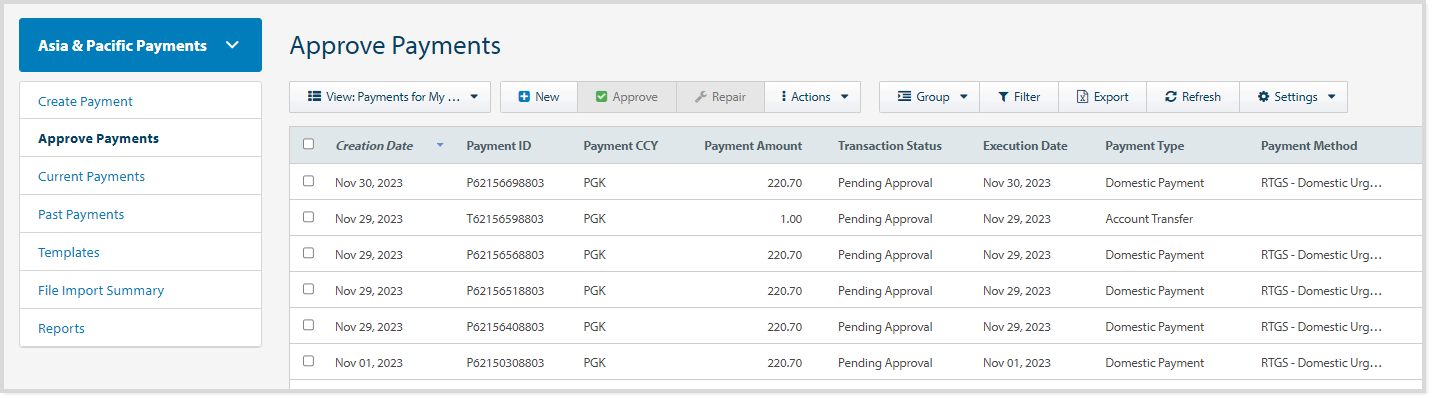Click the gear Settings icon
The image size is (1432, 399).
click(x=1263, y=97)
